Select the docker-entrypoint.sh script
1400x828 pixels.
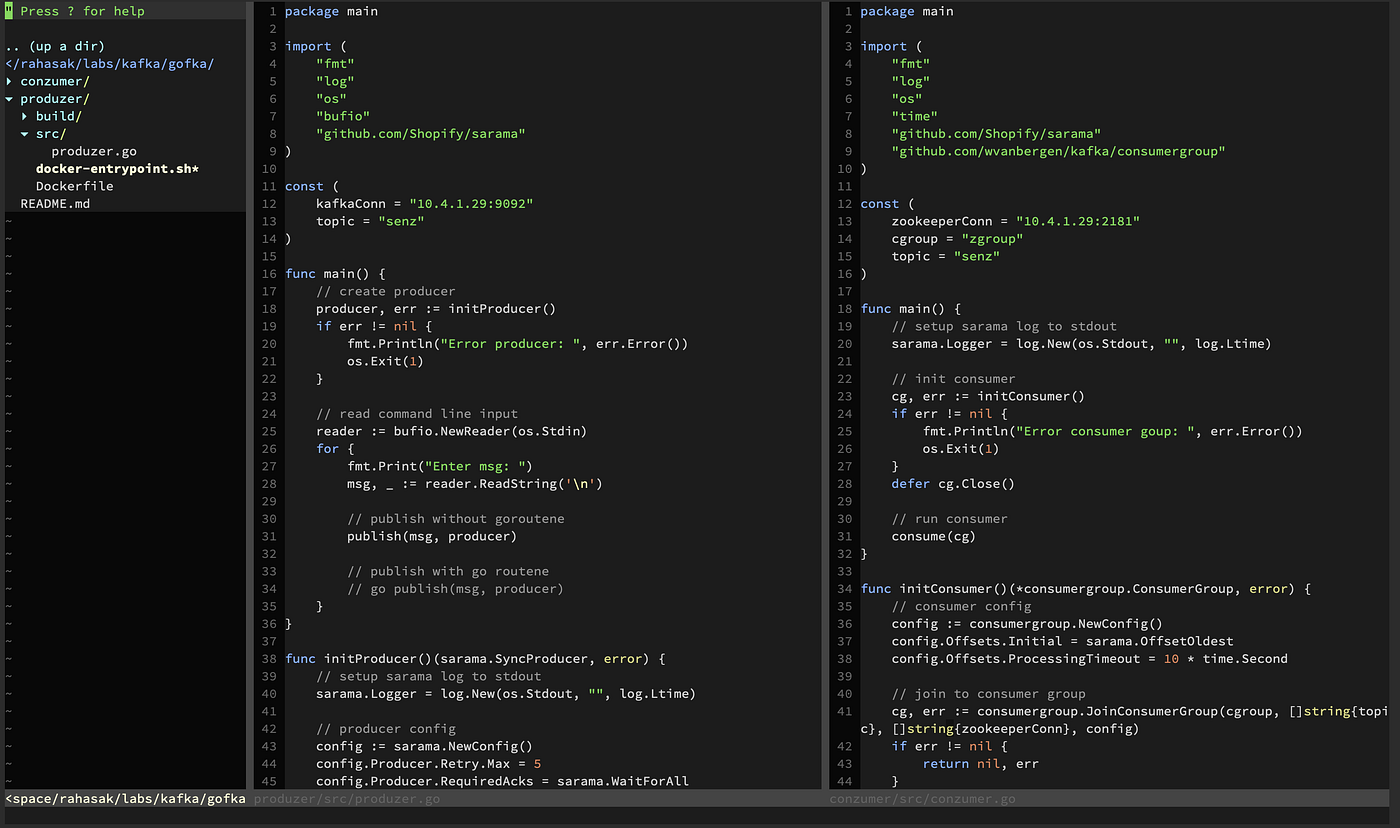tap(116, 168)
